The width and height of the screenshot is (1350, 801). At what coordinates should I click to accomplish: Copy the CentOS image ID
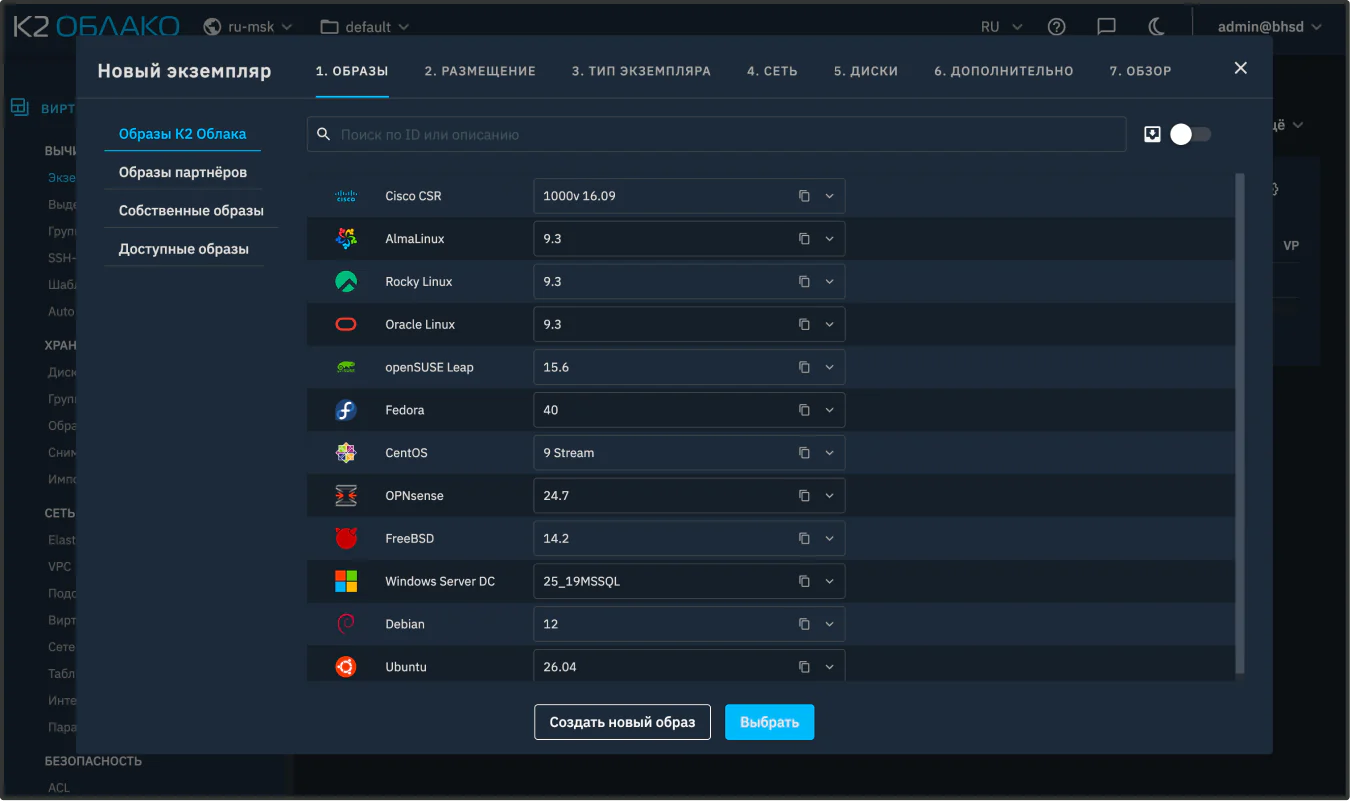804,453
